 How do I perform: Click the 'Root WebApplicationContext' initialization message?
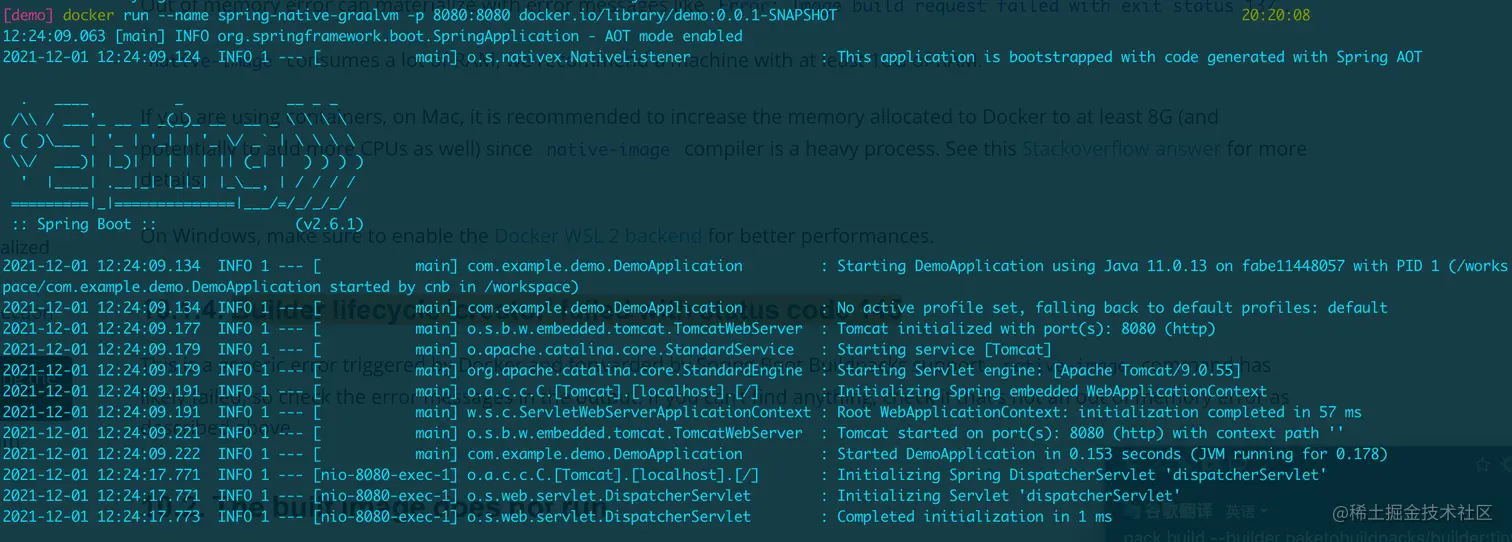[x=1099, y=412]
